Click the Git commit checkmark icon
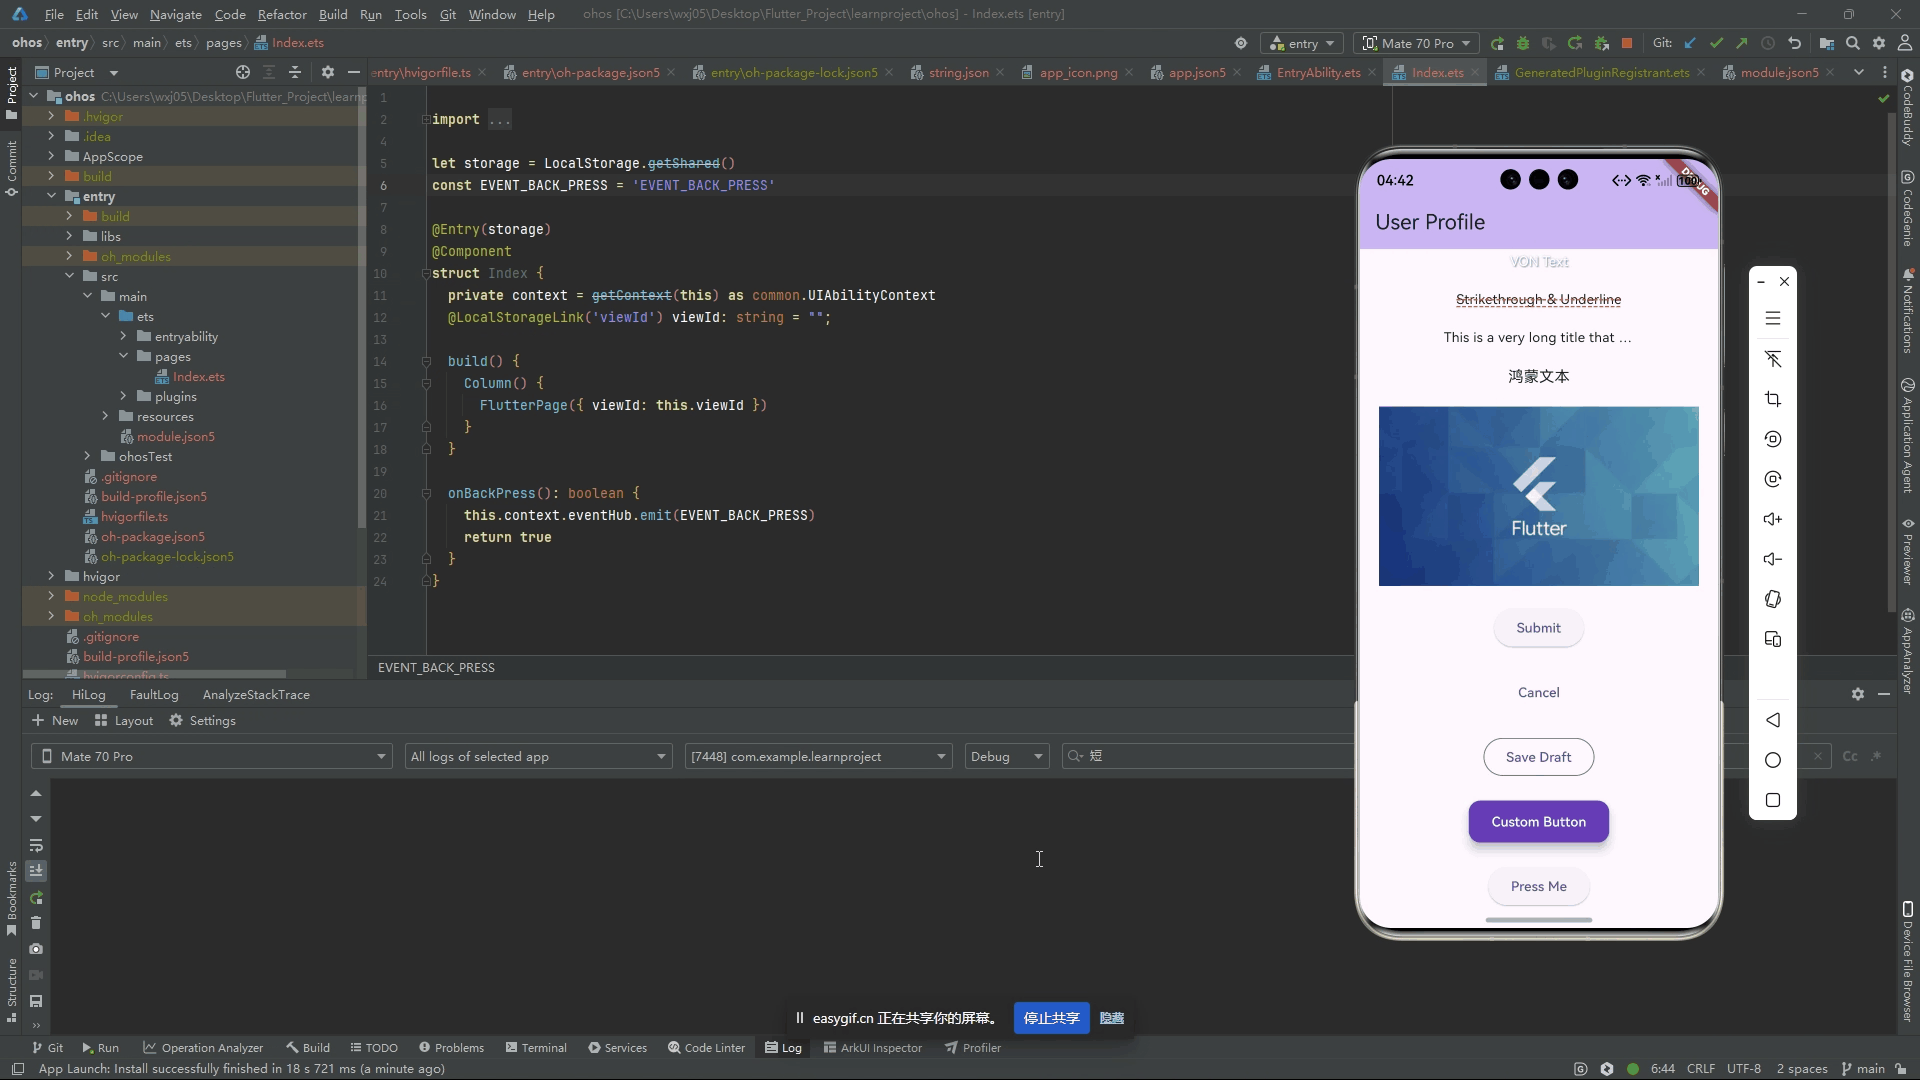The width and height of the screenshot is (1920, 1080). click(x=1716, y=43)
